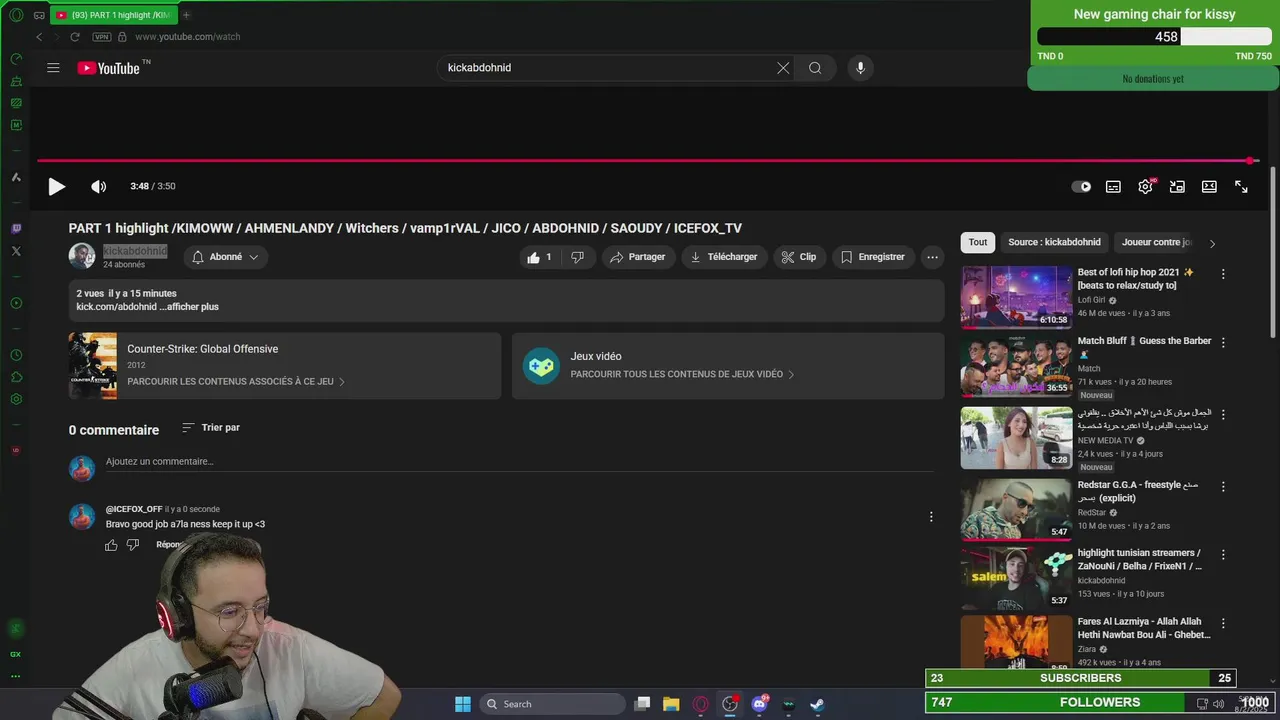This screenshot has height=720, width=1280.
Task: Toggle subtitles with the captions icon
Action: click(x=1113, y=186)
